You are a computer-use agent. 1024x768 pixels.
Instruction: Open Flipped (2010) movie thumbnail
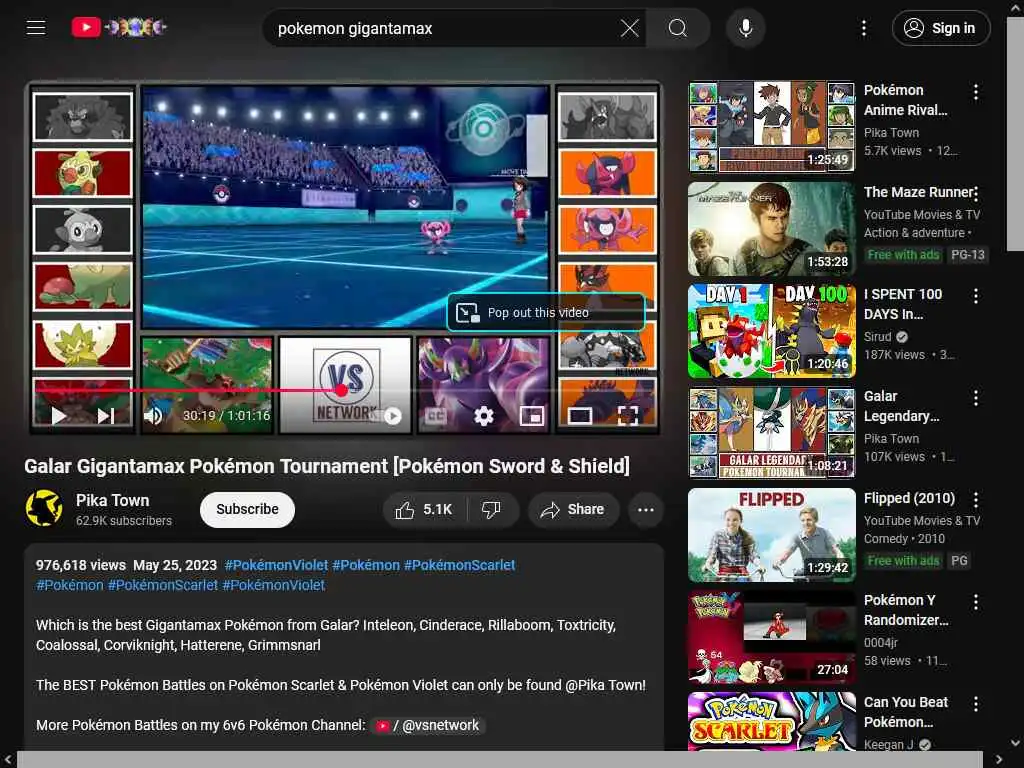(772, 534)
